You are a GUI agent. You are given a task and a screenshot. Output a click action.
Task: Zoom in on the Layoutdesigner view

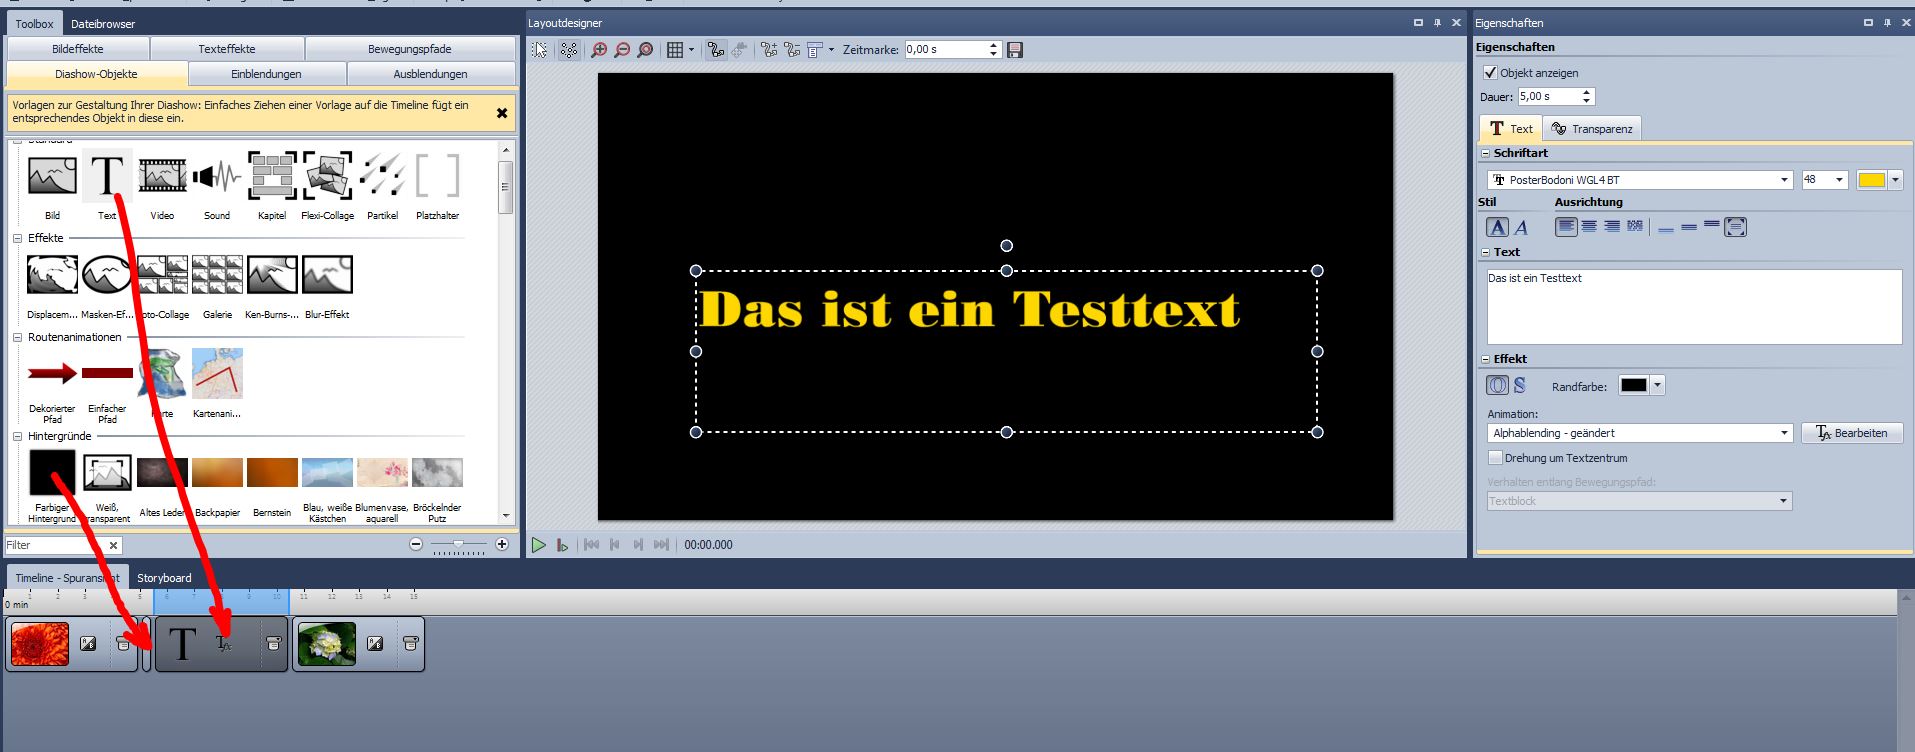(x=599, y=50)
